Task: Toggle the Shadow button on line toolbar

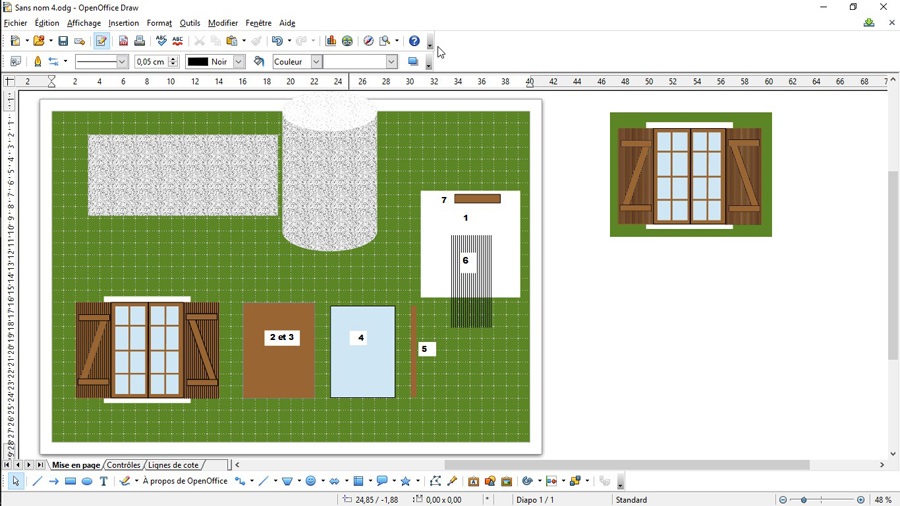Action: coord(412,62)
